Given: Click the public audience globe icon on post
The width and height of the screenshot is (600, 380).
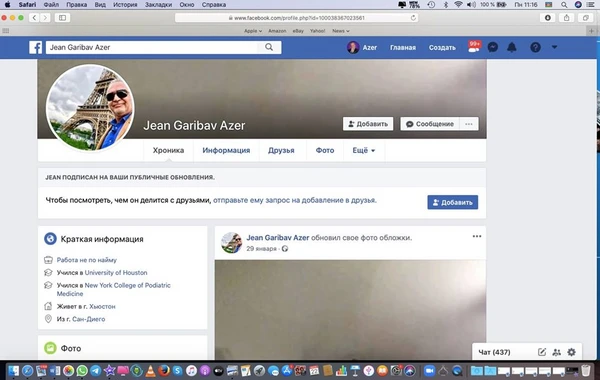Looking at the screenshot, I should (285, 249).
